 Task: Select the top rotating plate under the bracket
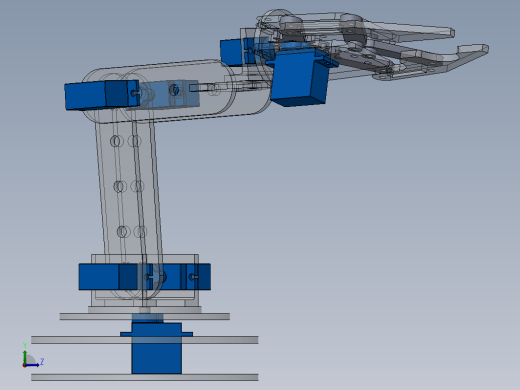pyautogui.click(x=145, y=316)
